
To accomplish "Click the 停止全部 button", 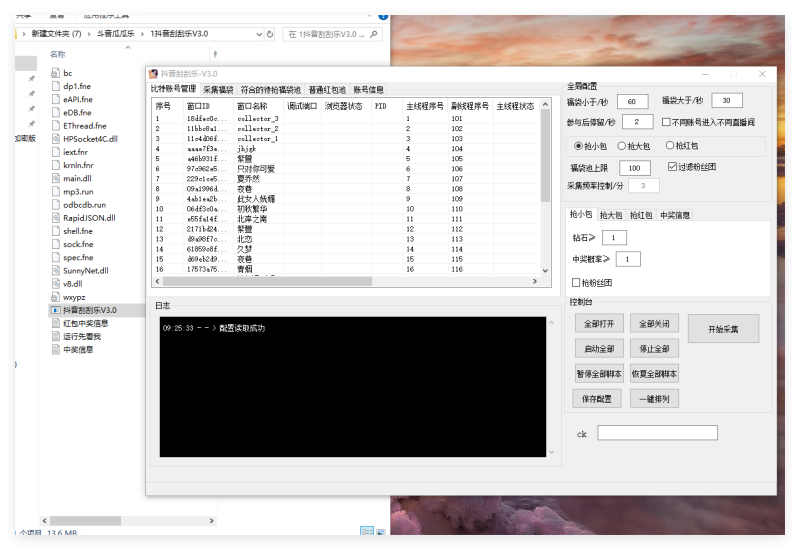I will (654, 349).
